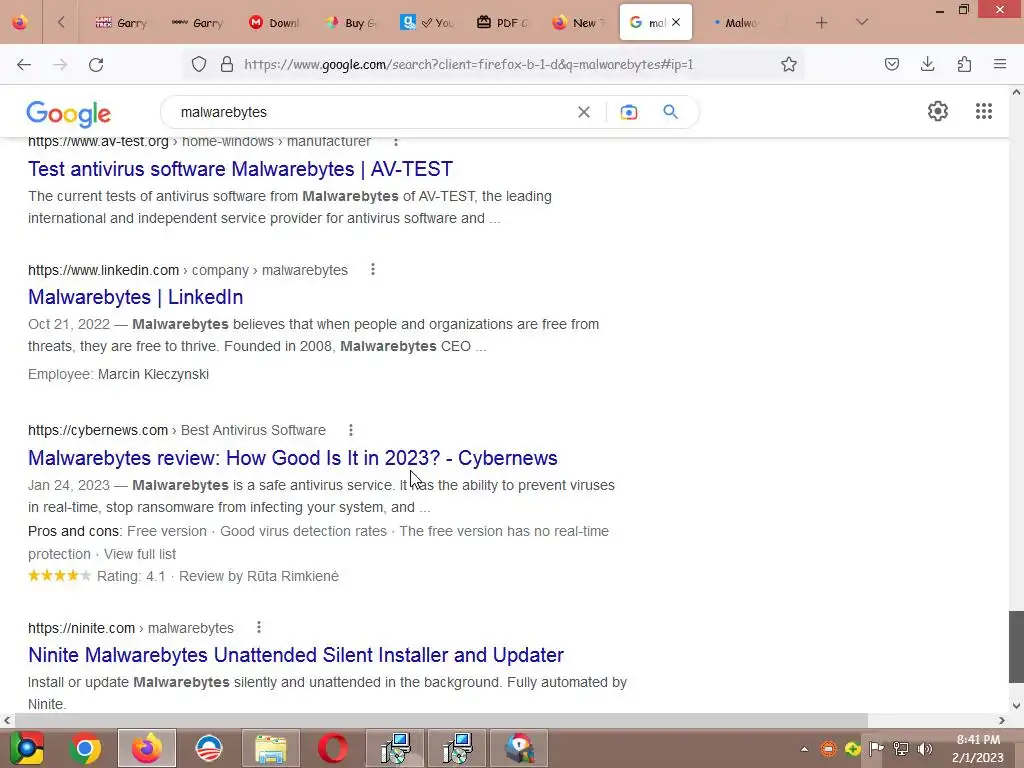The image size is (1024, 768).
Task: Open Google quick settings gear
Action: pyautogui.click(x=938, y=111)
